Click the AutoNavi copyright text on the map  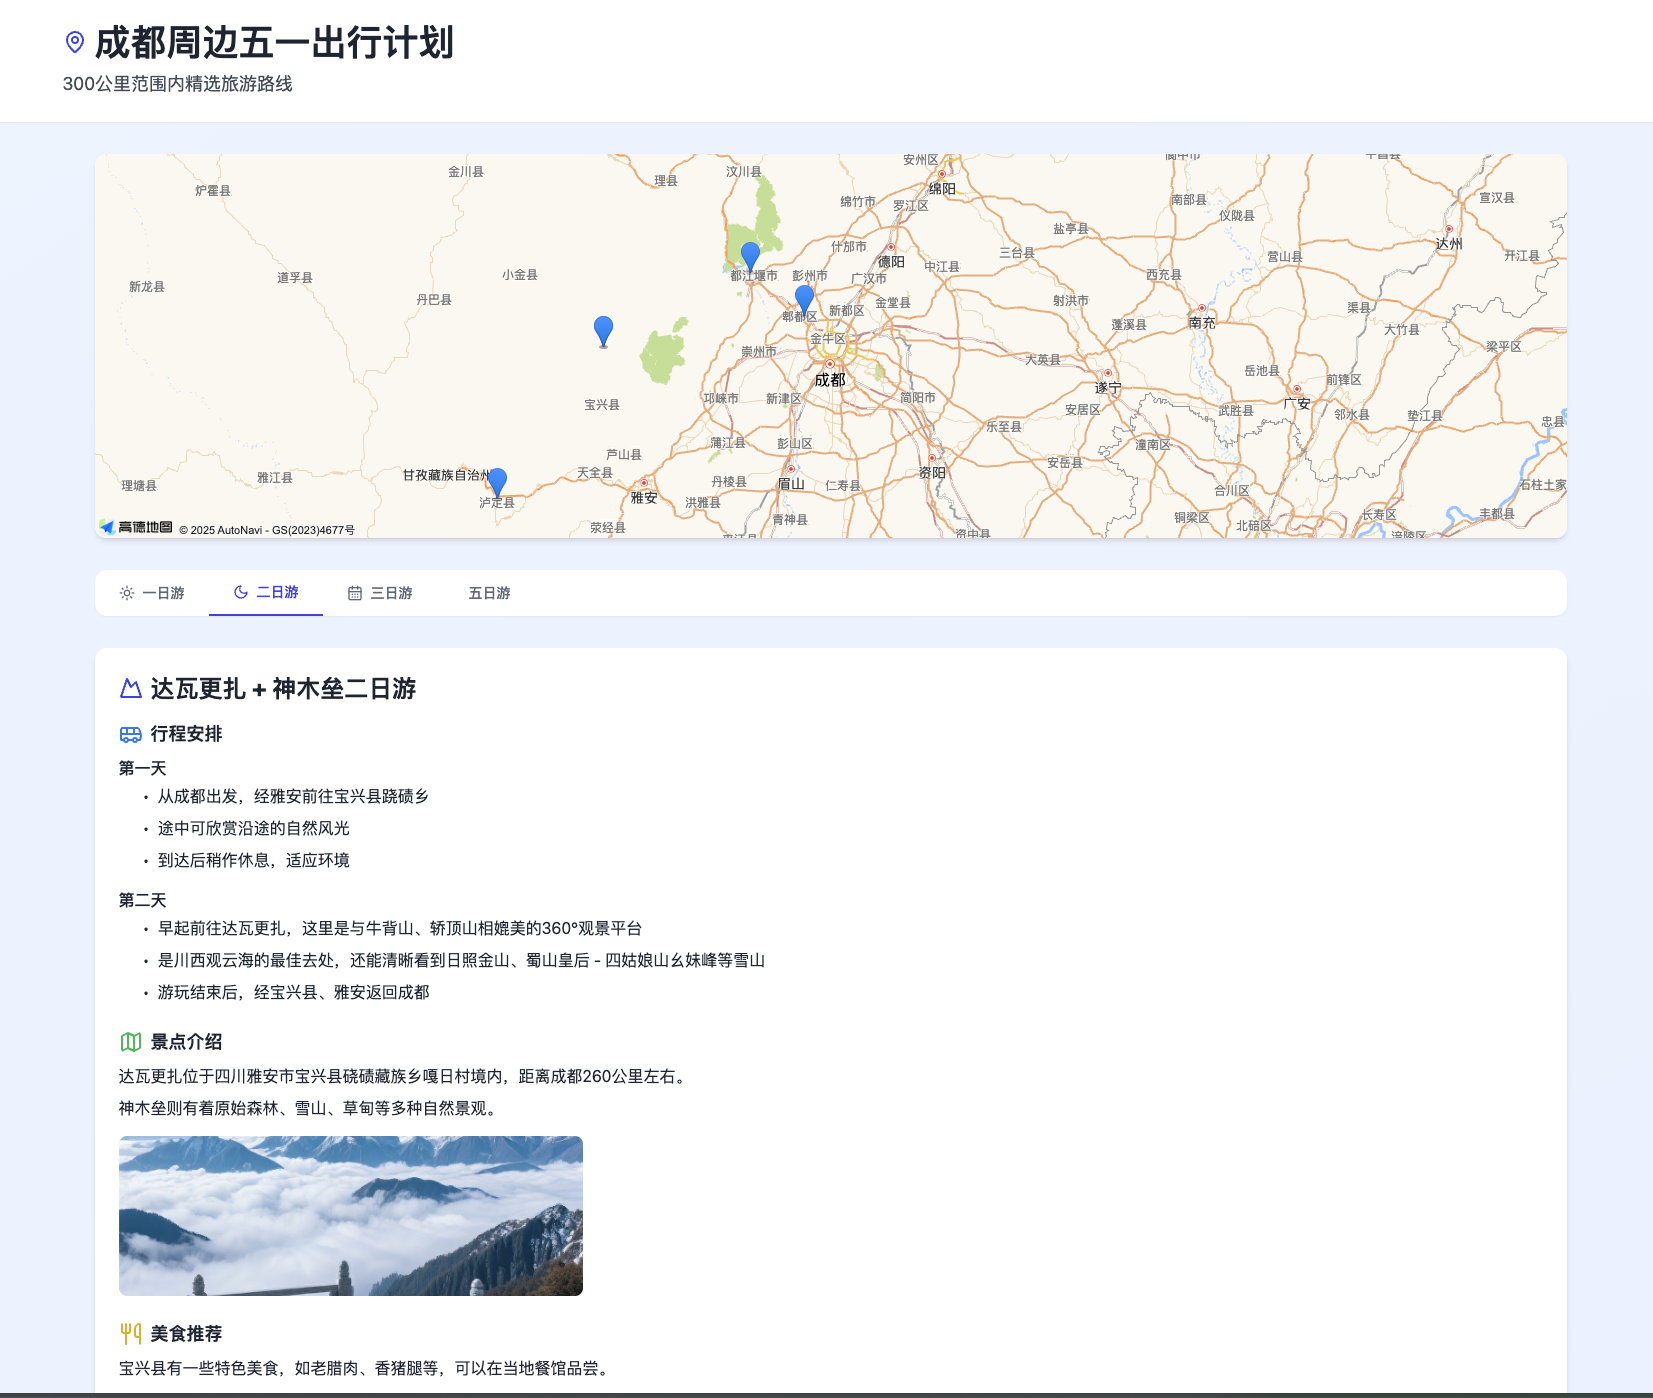[x=267, y=530]
